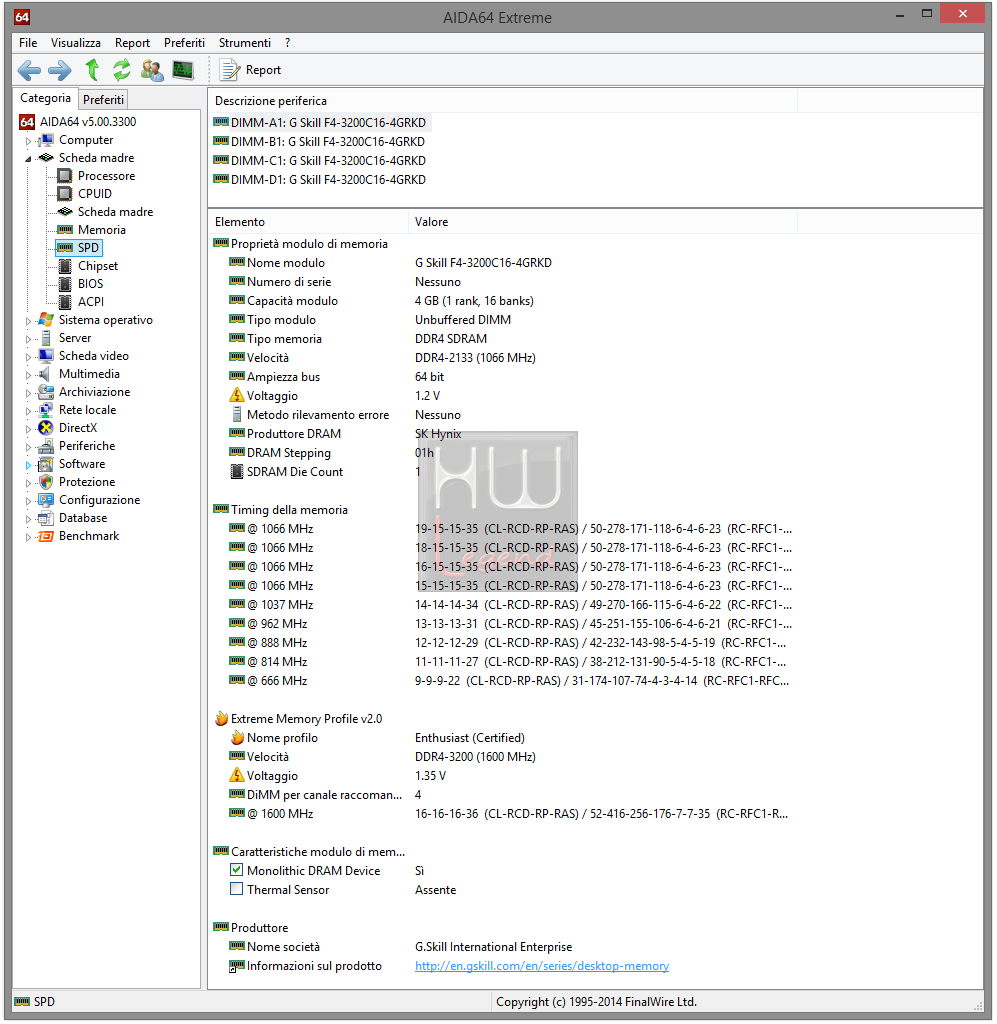This screenshot has width=997, height=1024.
Task: Expand the Computer tree node
Action: click(28, 140)
